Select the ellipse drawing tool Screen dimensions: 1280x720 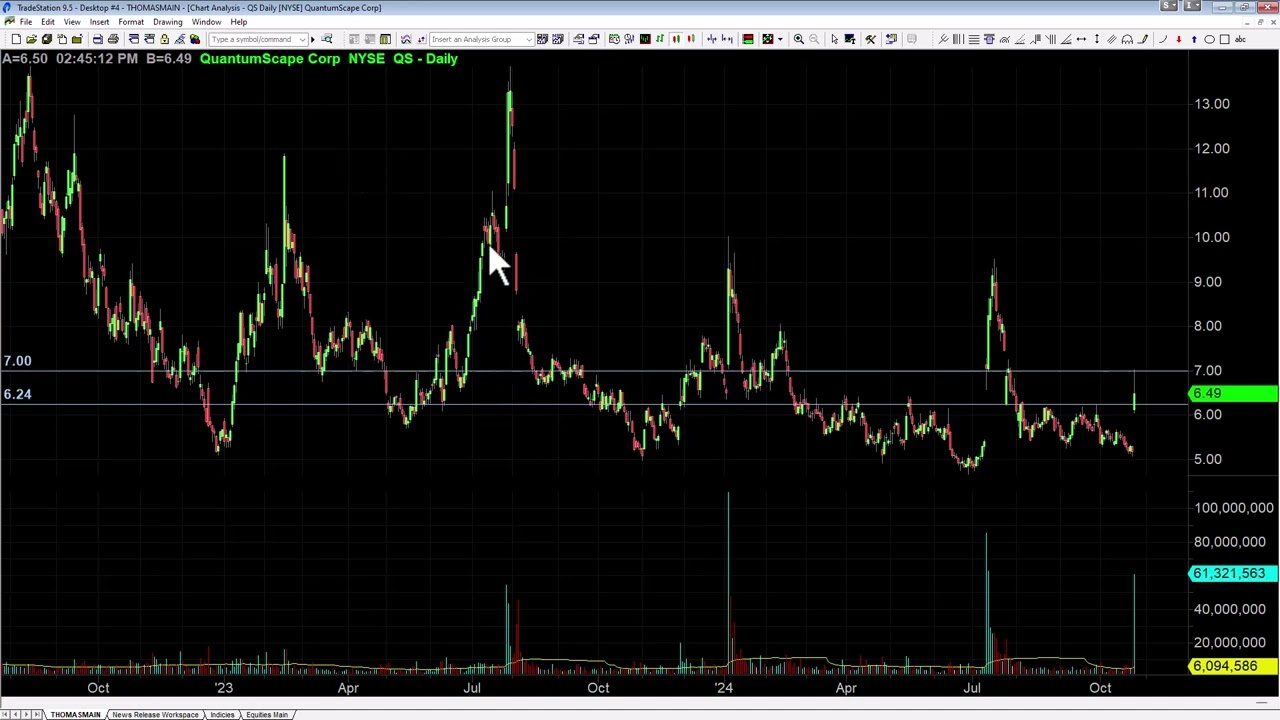coord(1209,39)
